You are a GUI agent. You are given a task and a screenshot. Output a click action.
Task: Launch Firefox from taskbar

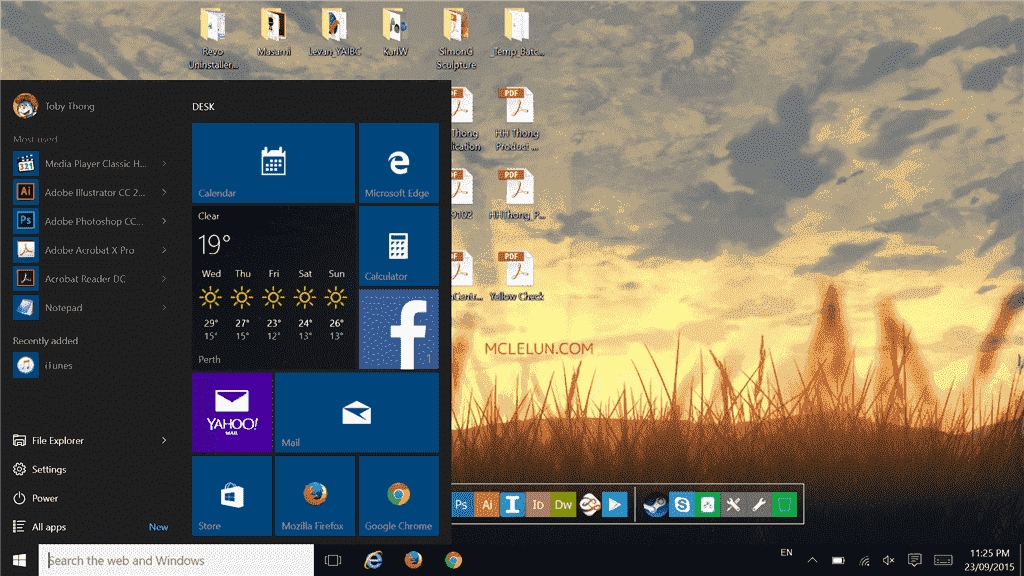pos(413,560)
